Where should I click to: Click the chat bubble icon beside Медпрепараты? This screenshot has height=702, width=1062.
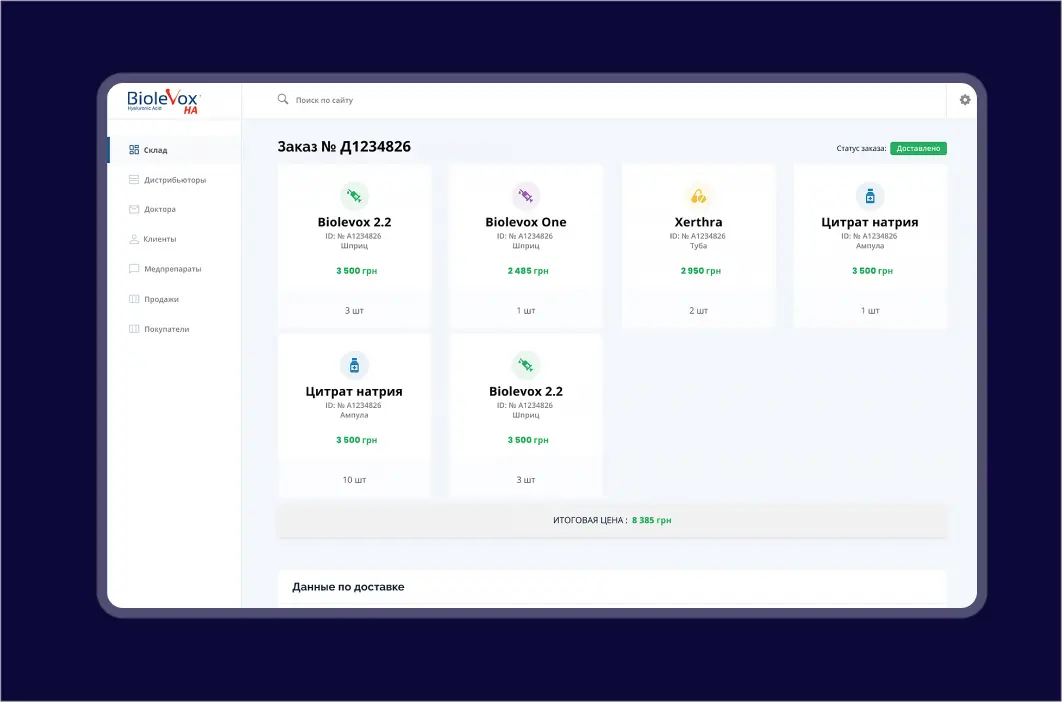[134, 269]
